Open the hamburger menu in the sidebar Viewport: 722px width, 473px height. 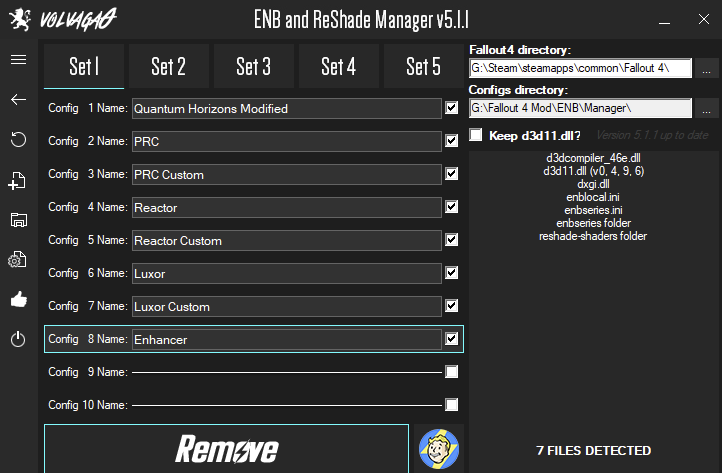tap(18, 60)
